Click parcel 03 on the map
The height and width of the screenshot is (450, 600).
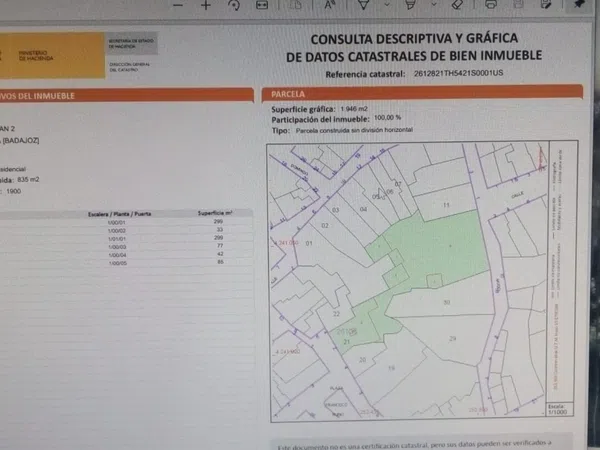pyautogui.click(x=335, y=210)
